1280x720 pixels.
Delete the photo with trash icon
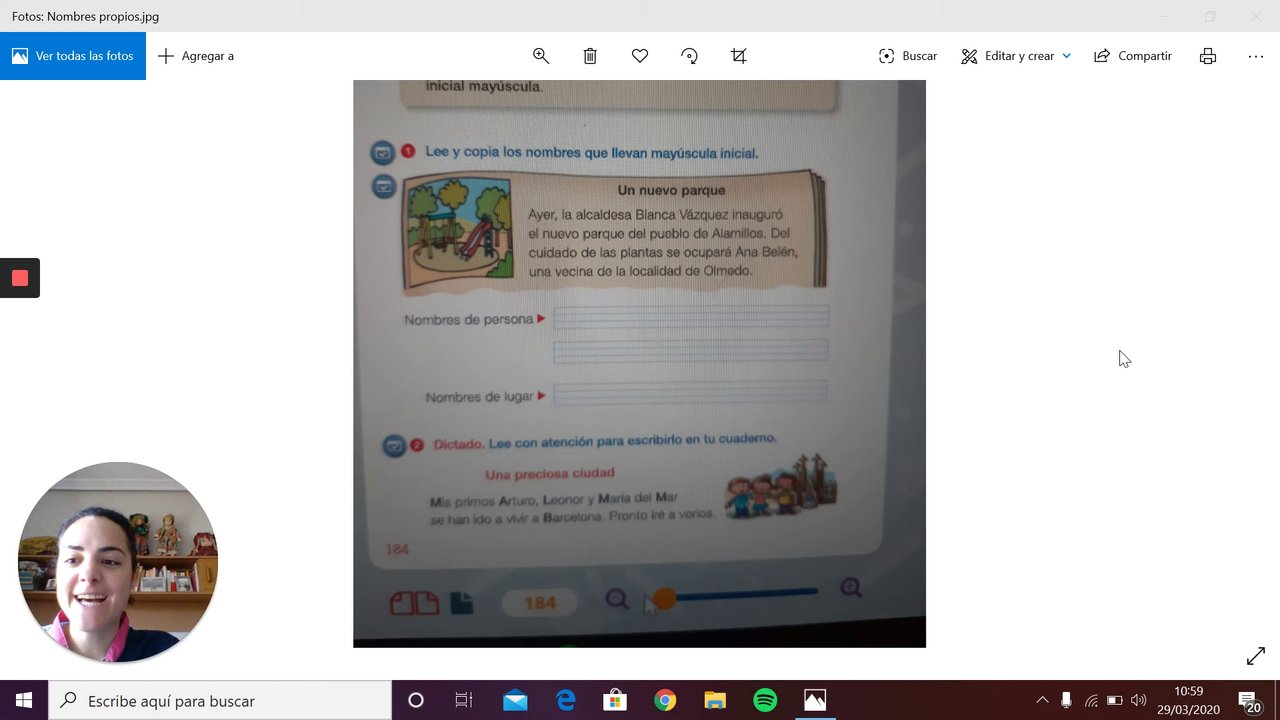590,56
